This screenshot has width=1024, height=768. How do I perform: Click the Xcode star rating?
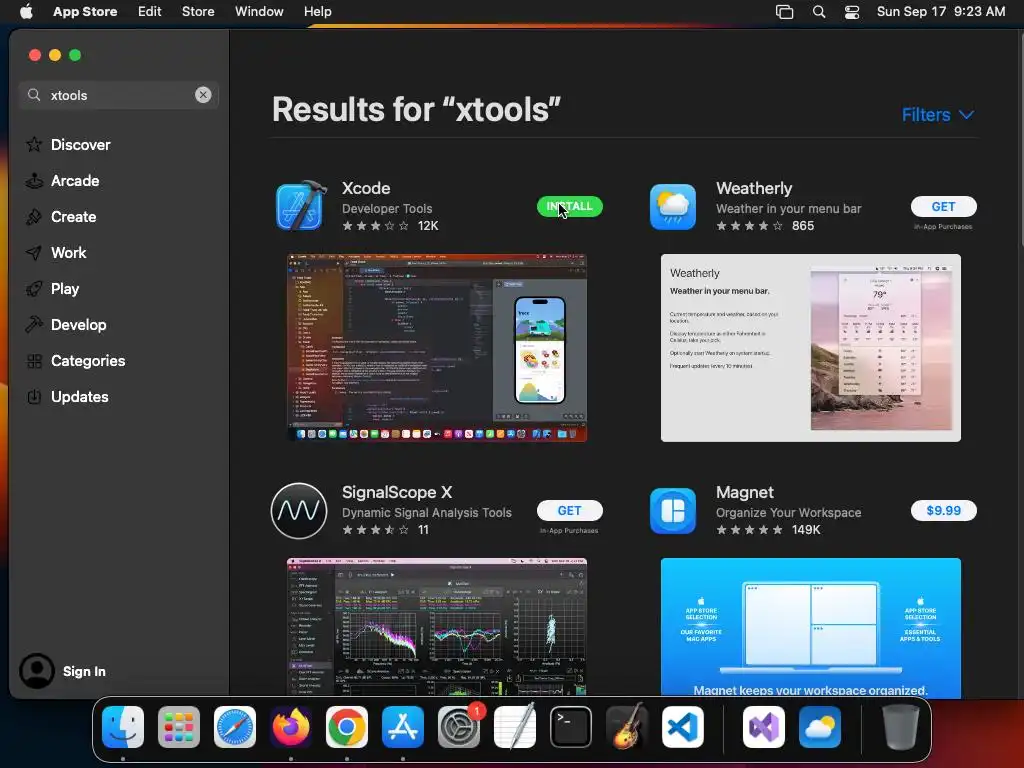376,226
